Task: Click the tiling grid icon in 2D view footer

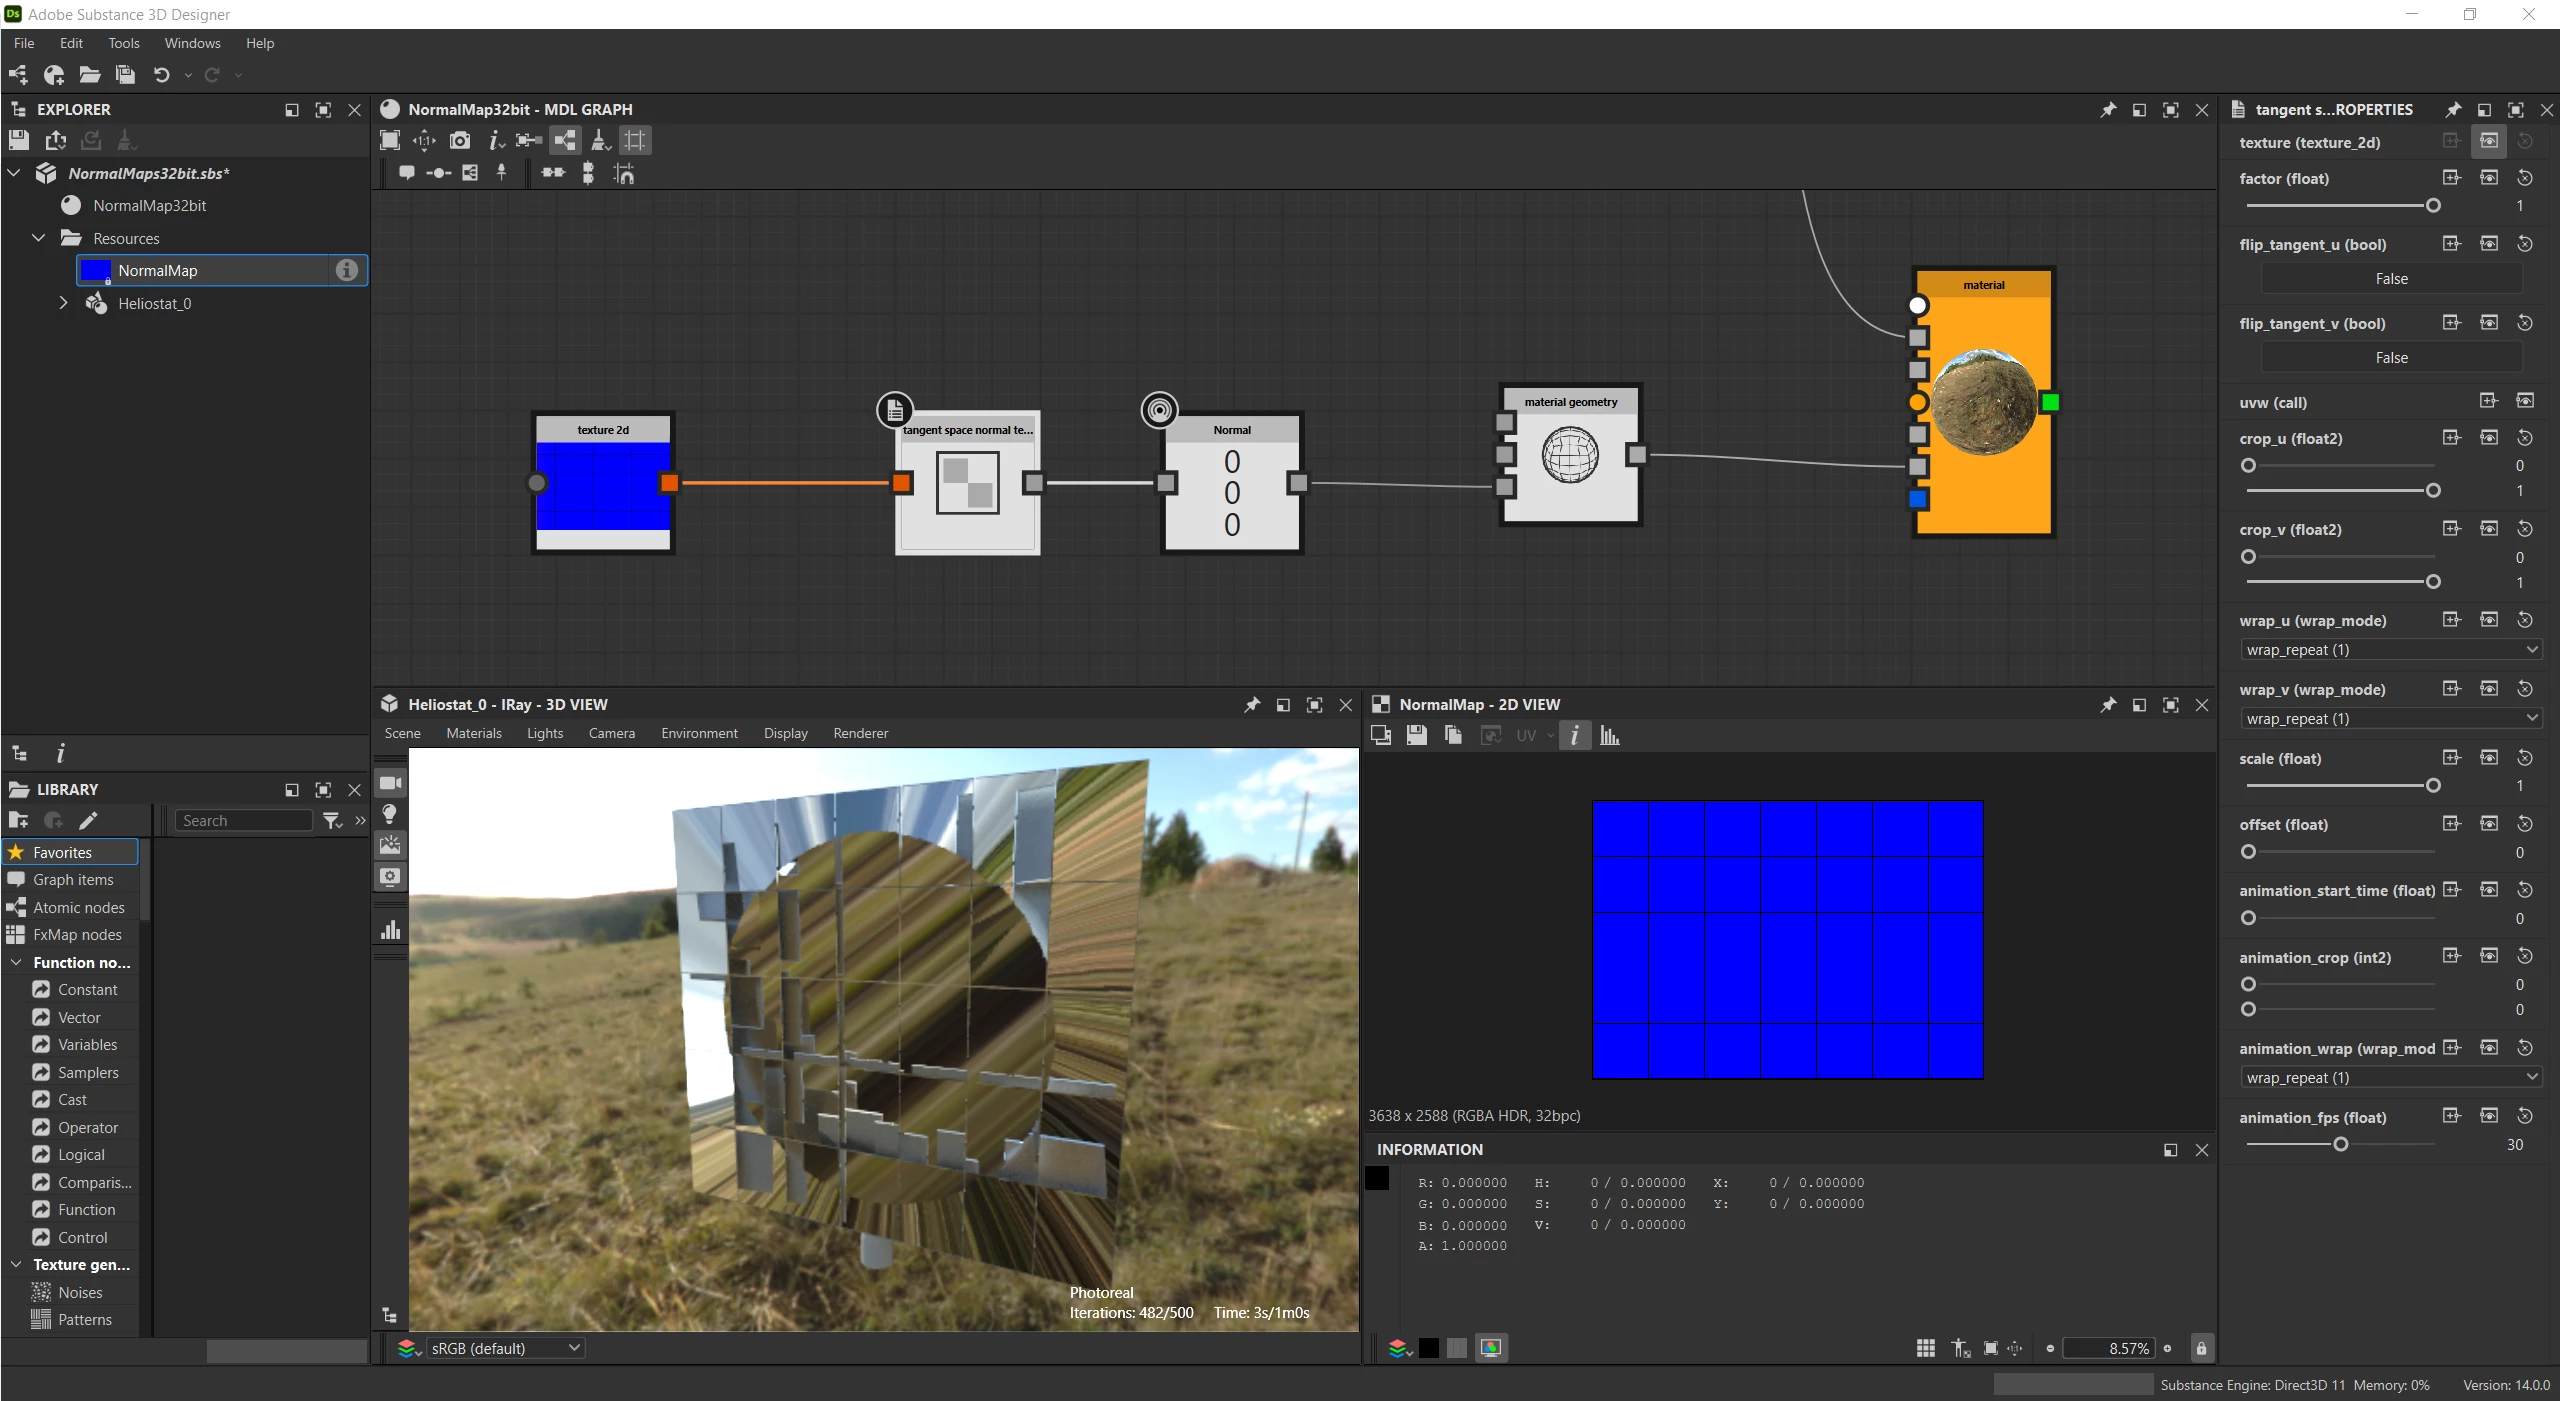Action: coord(1925,1348)
